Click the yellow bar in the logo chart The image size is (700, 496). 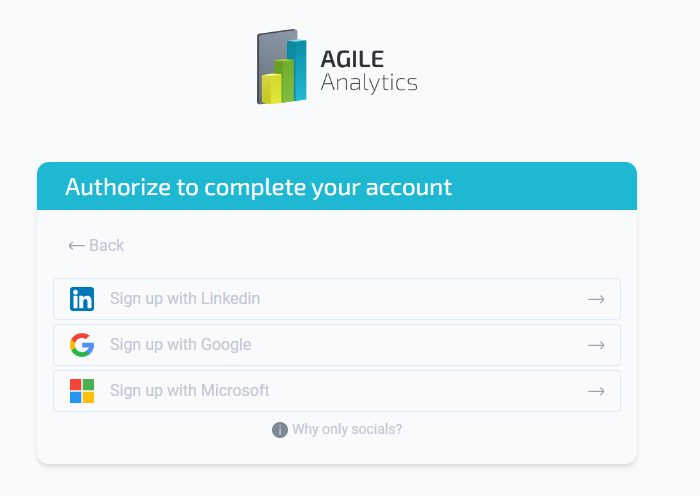[x=271, y=88]
